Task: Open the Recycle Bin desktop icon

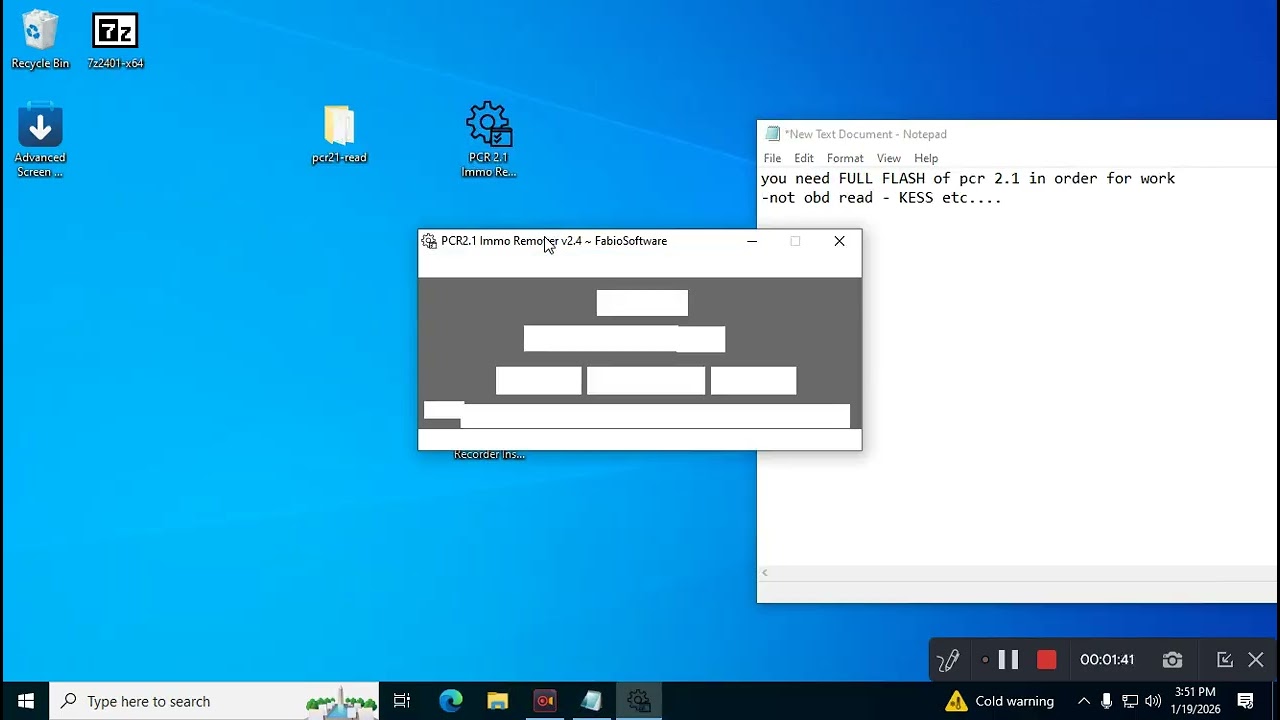Action: tap(40, 40)
